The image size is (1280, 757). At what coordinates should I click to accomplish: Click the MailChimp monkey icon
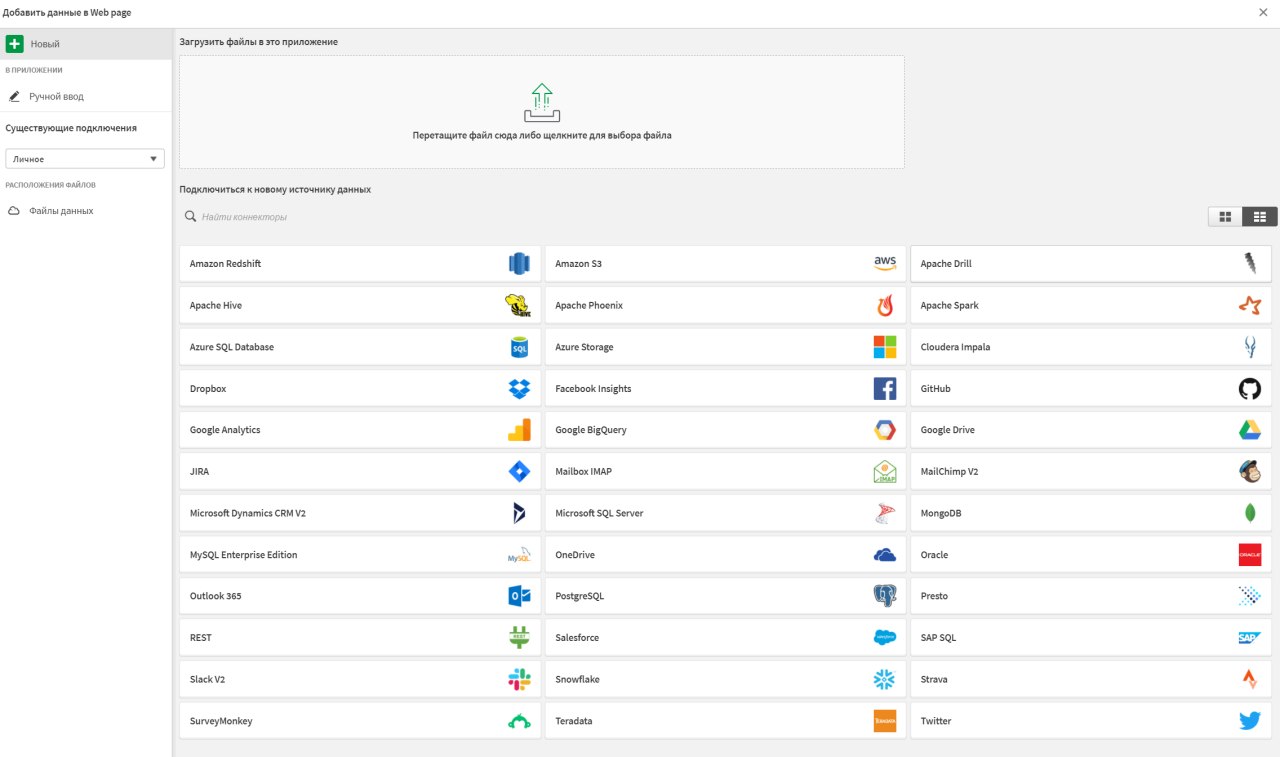(1249, 472)
